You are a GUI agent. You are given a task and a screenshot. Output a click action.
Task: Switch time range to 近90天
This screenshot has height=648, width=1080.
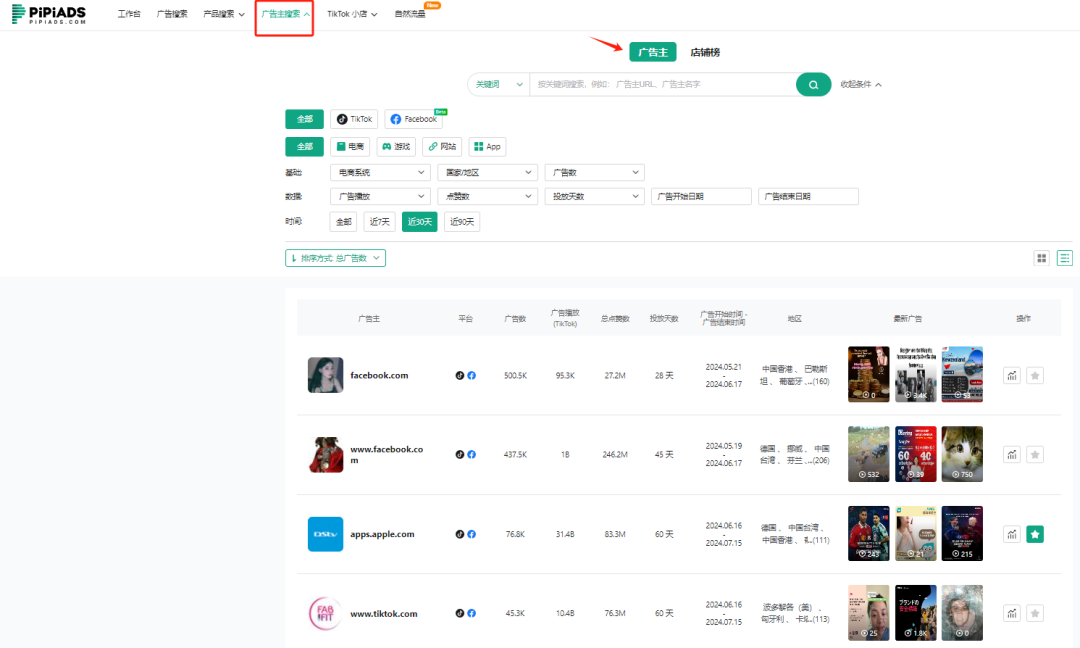[461, 221]
